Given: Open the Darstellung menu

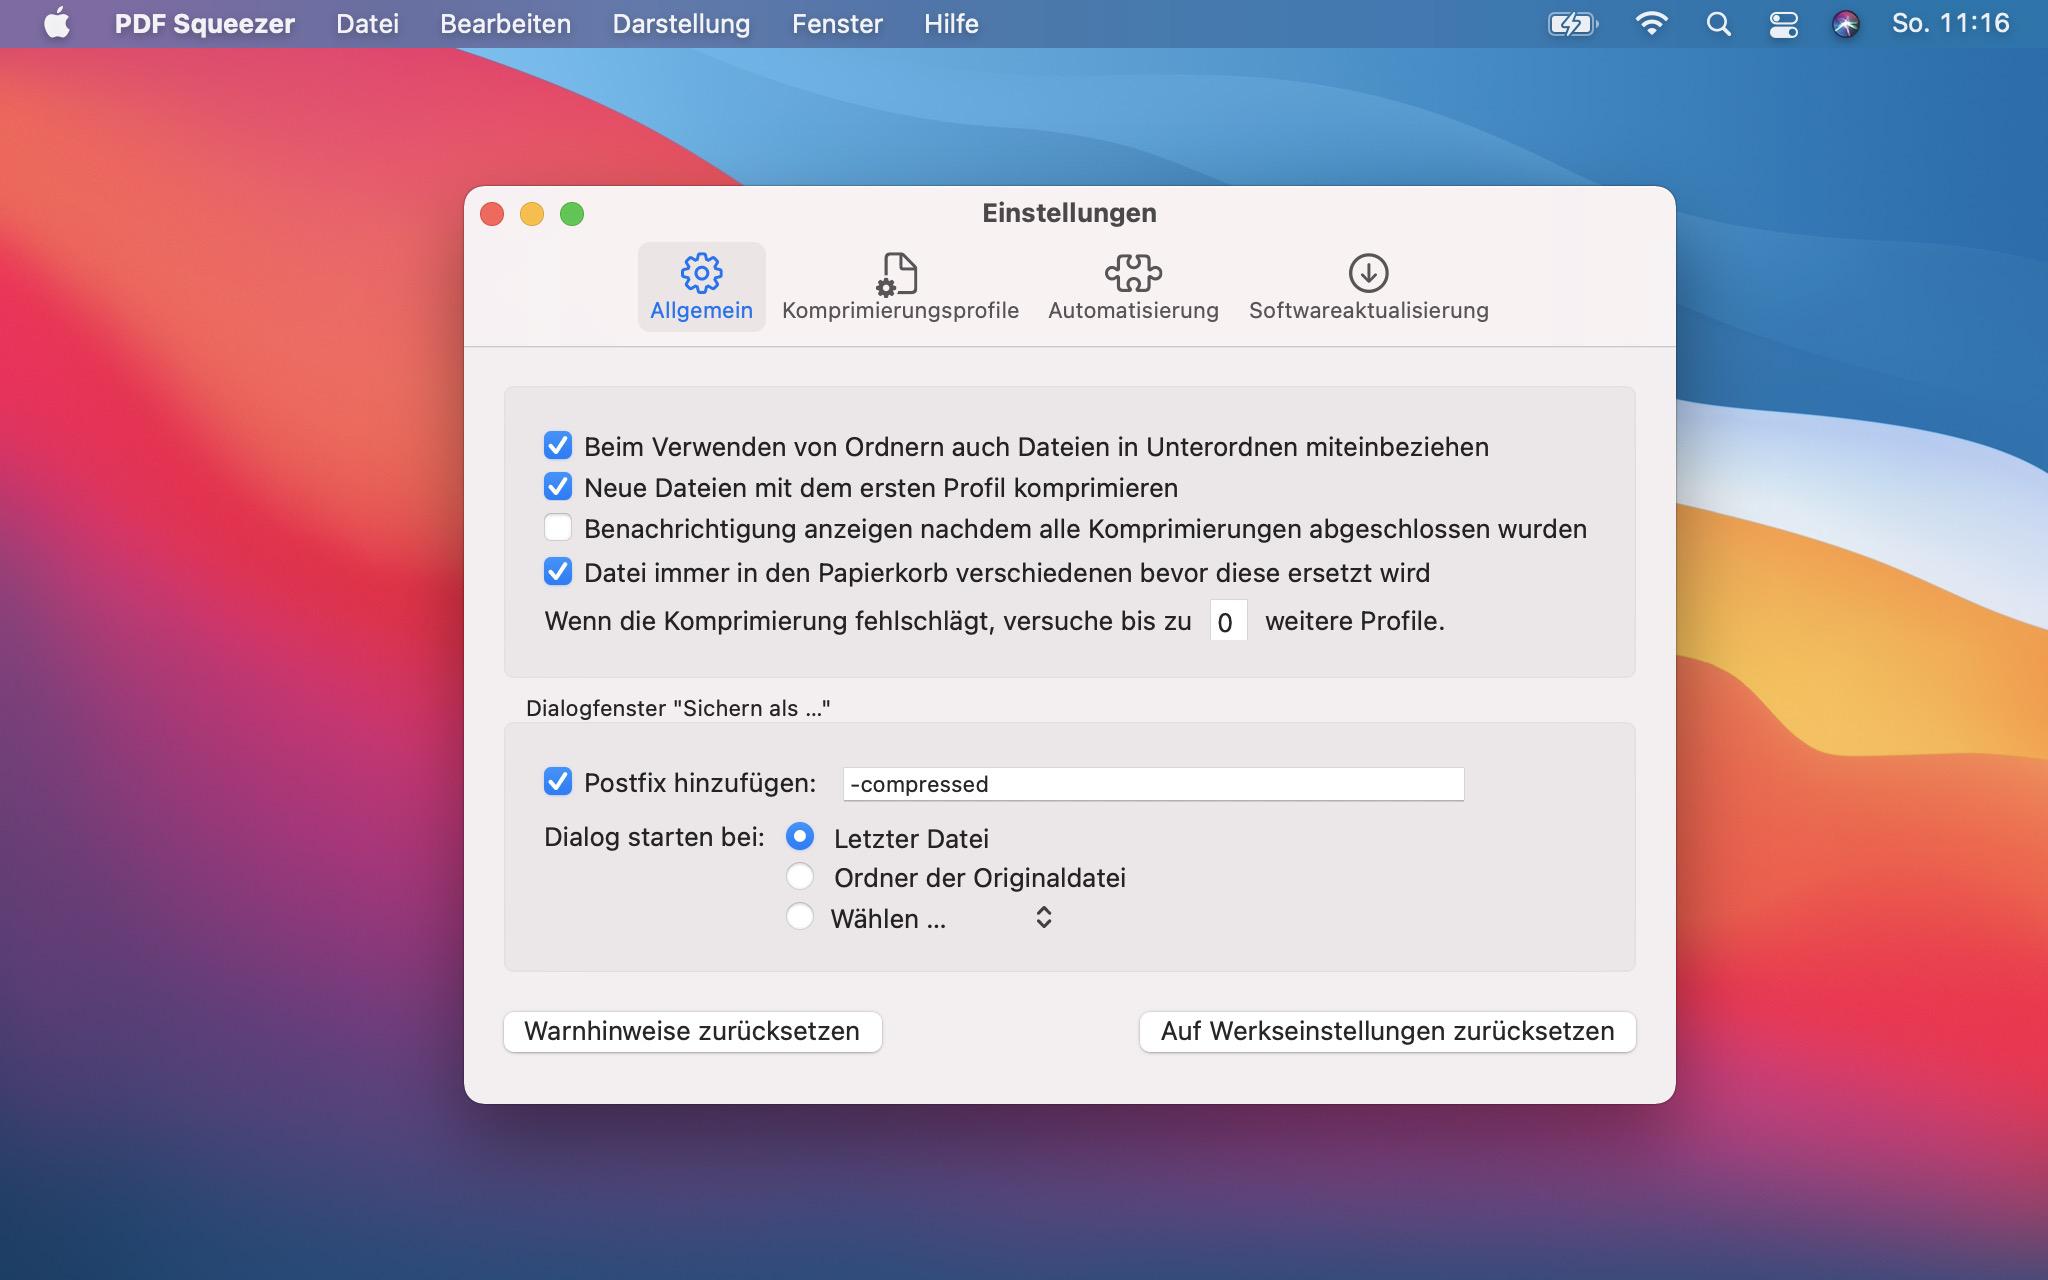Looking at the screenshot, I should 681,24.
